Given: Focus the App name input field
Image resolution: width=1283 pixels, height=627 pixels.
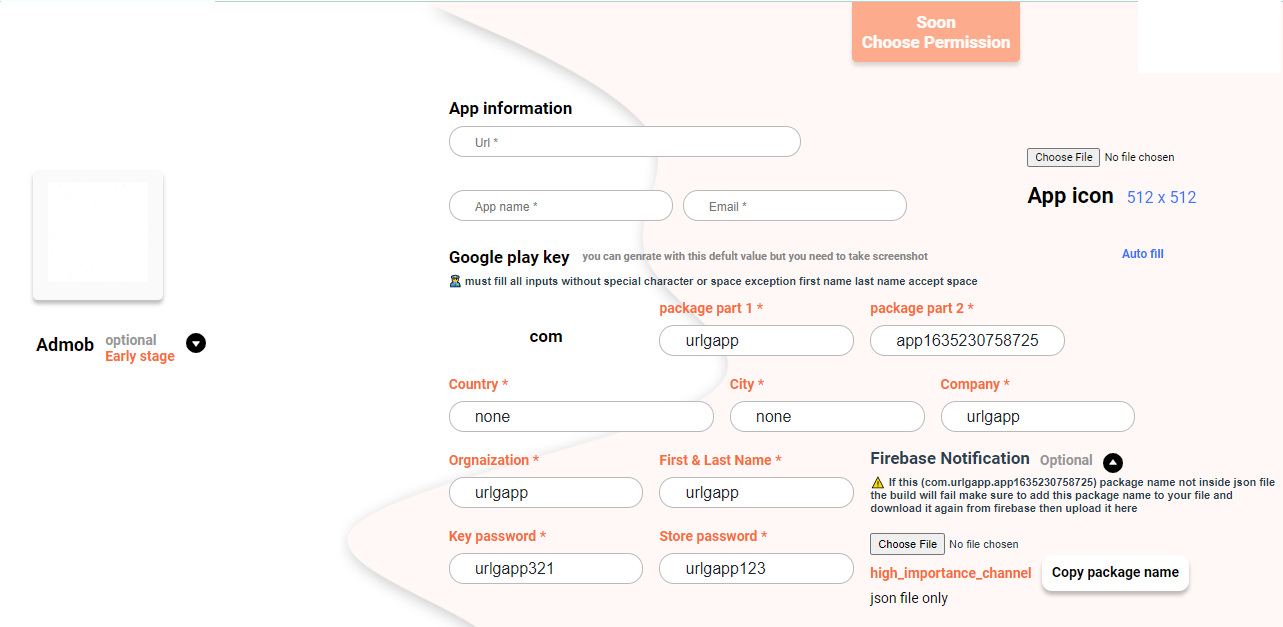Looking at the screenshot, I should [561, 206].
